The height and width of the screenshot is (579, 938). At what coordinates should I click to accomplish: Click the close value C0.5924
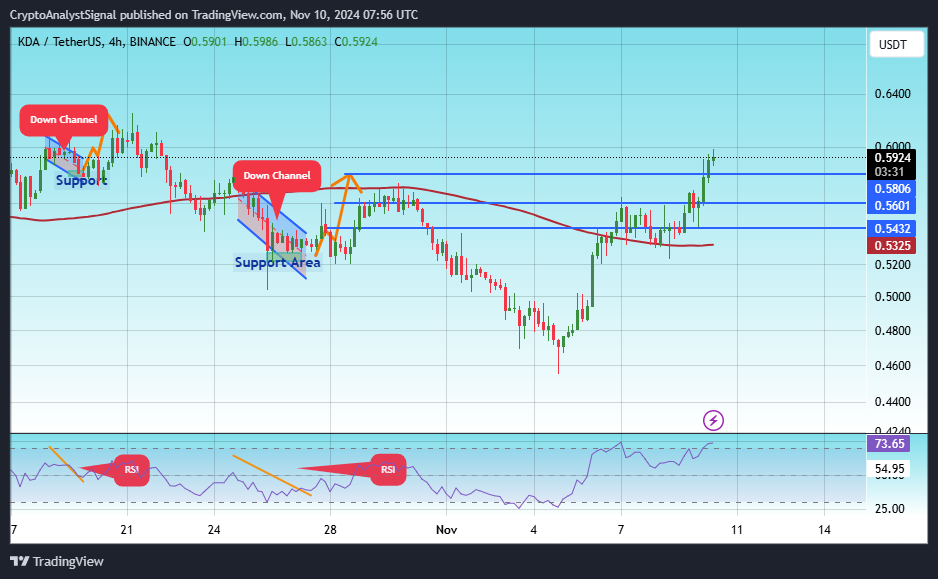tap(356, 42)
